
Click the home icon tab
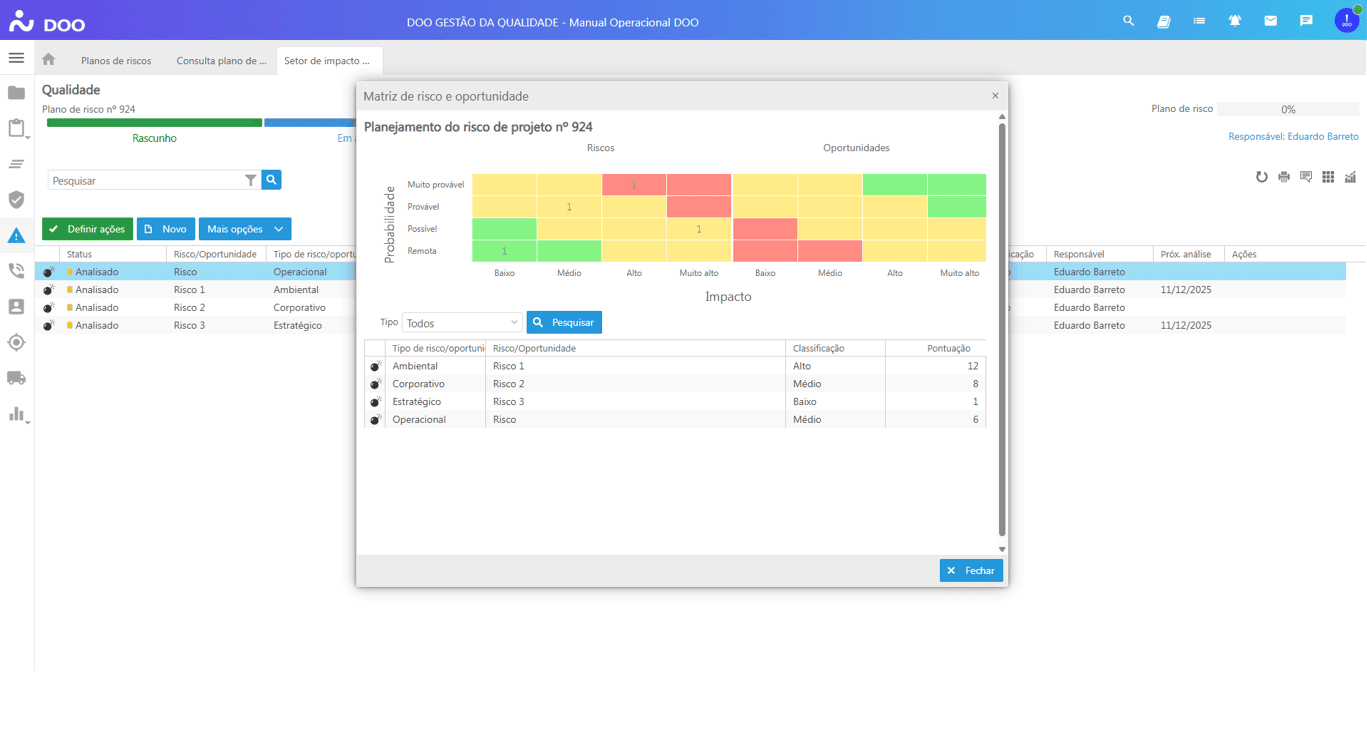48,60
